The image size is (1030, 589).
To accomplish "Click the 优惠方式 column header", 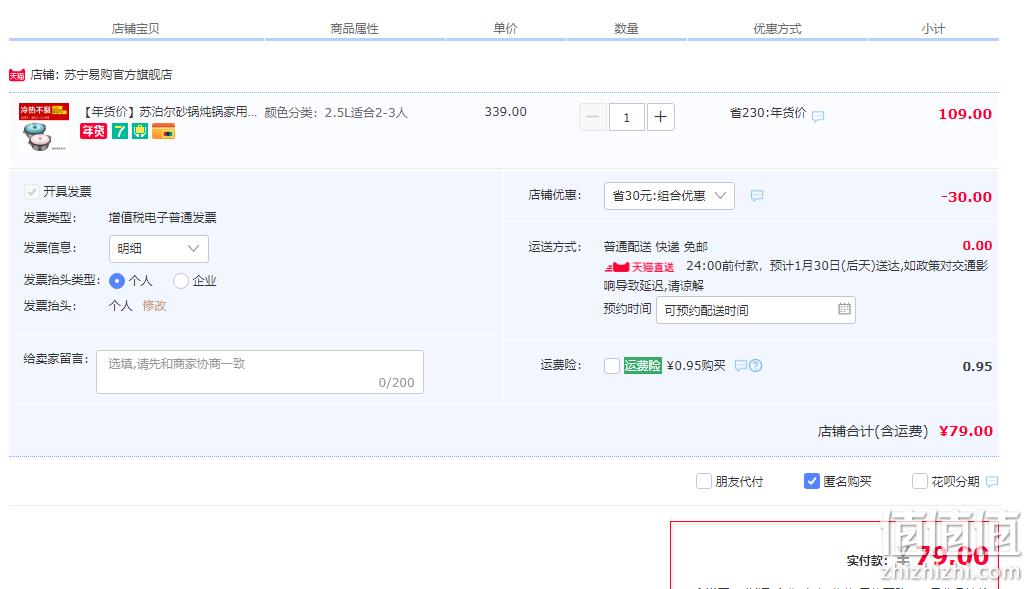I will 777,29.
